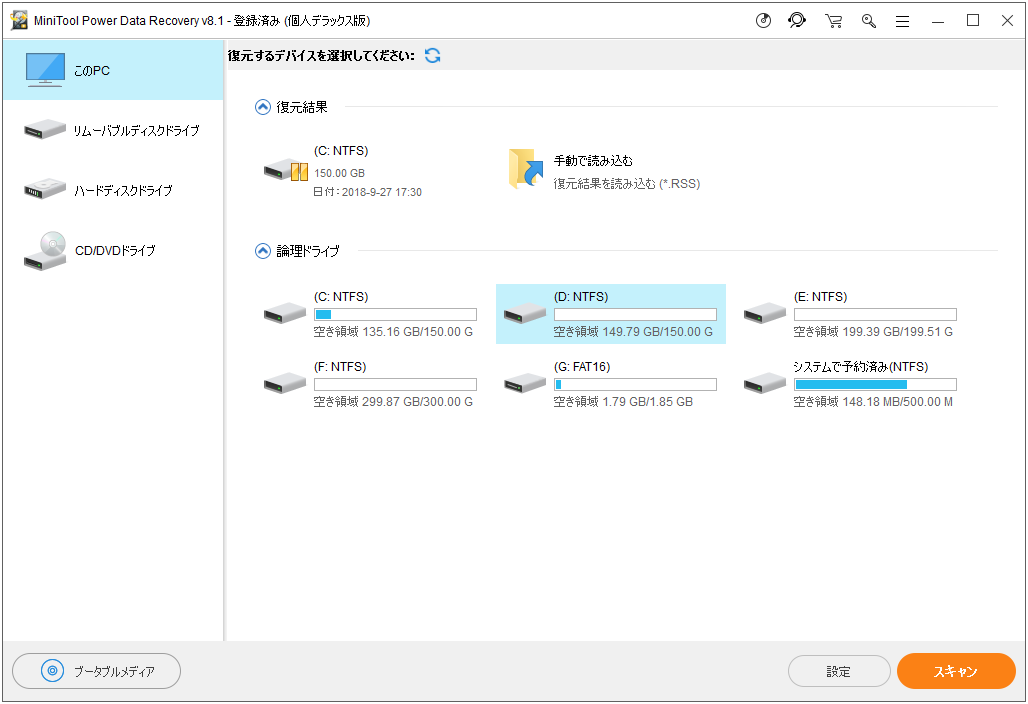Click the date 2018-9-27 17:30 text
Viewport: 1028px width, 704px height.
click(382, 192)
